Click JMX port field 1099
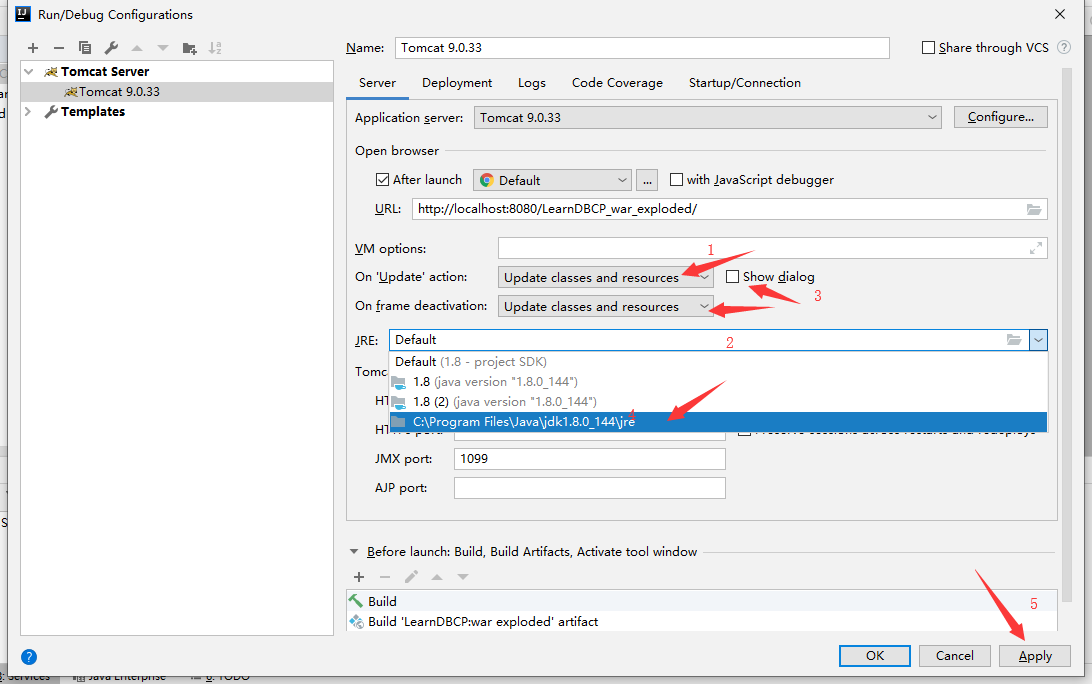Image resolution: width=1092 pixels, height=684 pixels. pyautogui.click(x=590, y=459)
